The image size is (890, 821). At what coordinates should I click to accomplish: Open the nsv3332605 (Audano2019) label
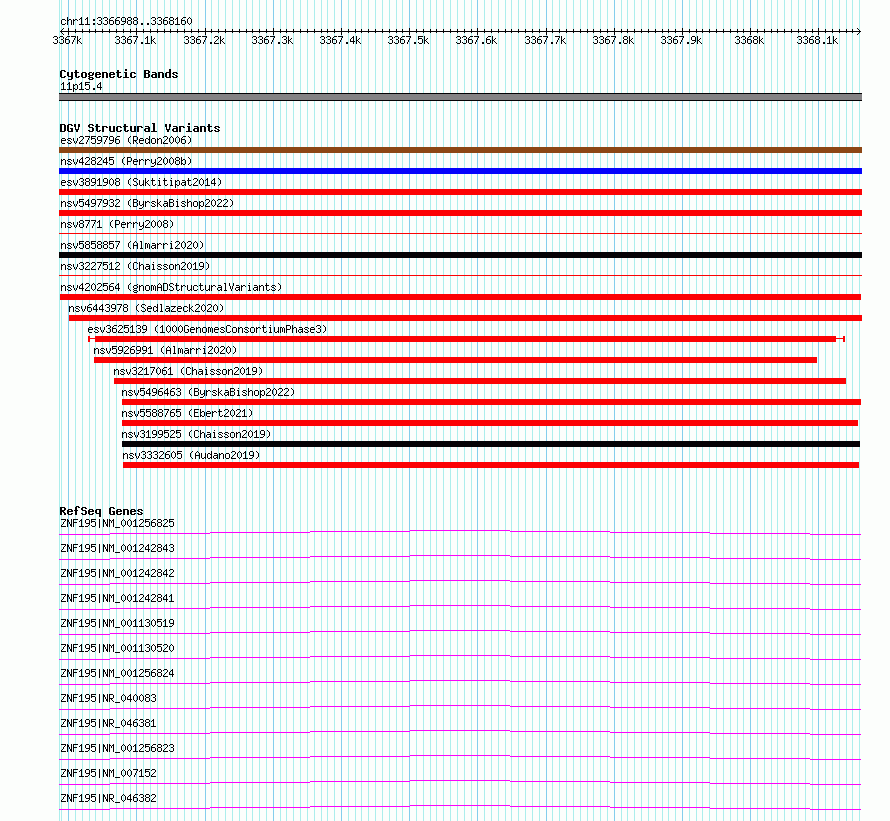[191, 455]
